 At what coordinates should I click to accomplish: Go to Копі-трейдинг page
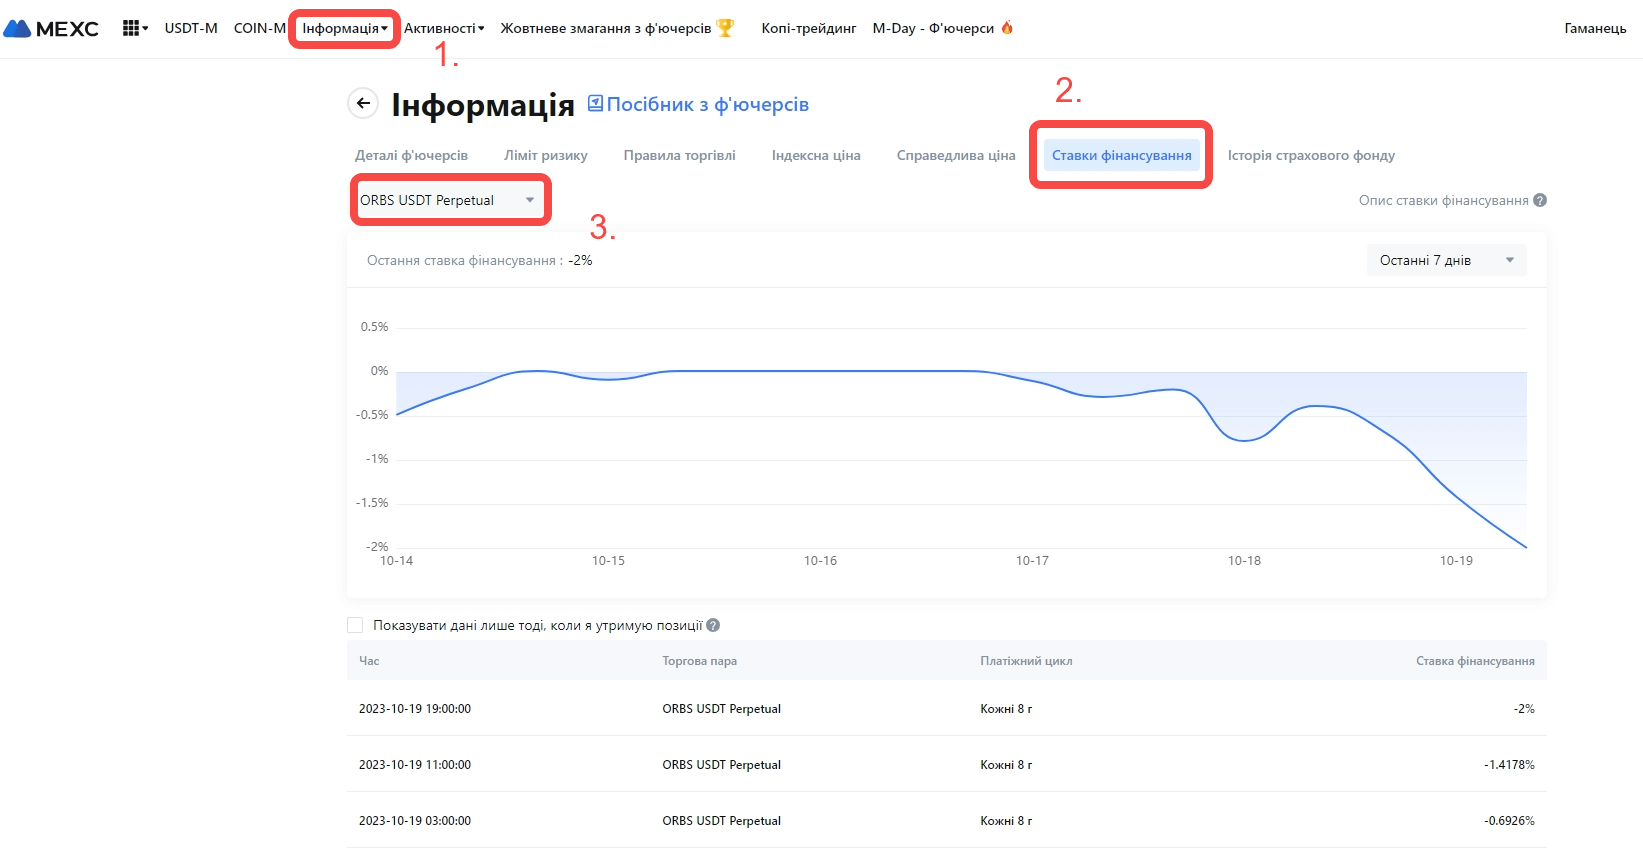(x=808, y=28)
